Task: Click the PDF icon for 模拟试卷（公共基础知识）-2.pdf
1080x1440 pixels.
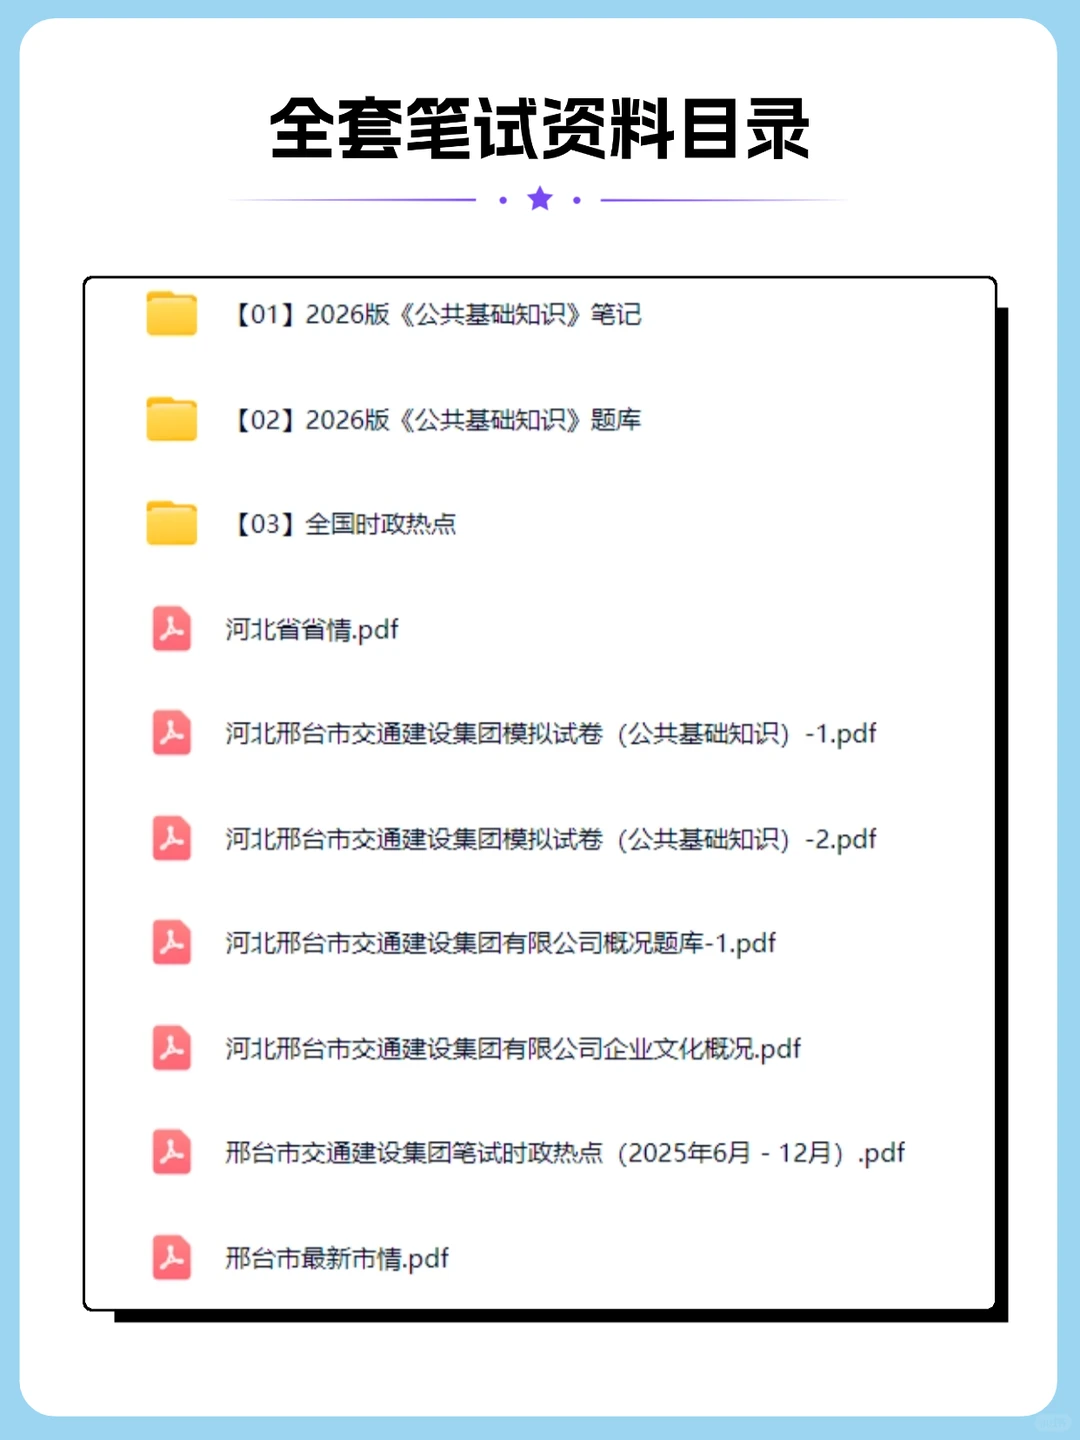Action: click(172, 839)
